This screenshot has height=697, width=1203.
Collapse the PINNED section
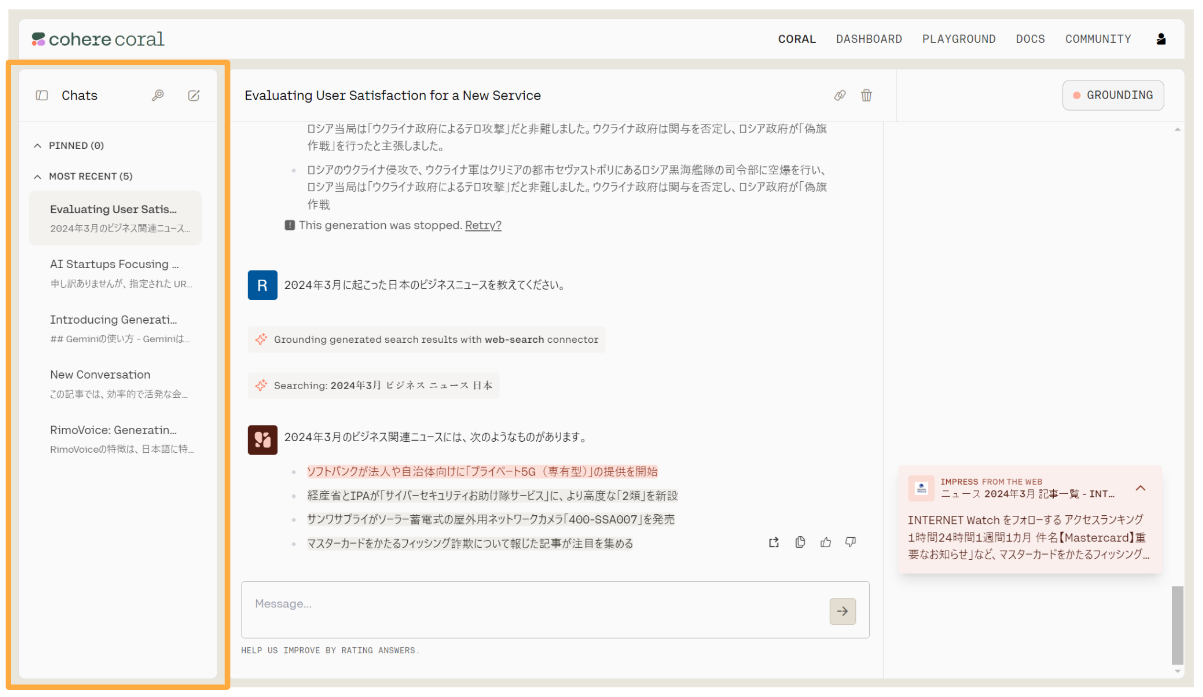coord(40,144)
